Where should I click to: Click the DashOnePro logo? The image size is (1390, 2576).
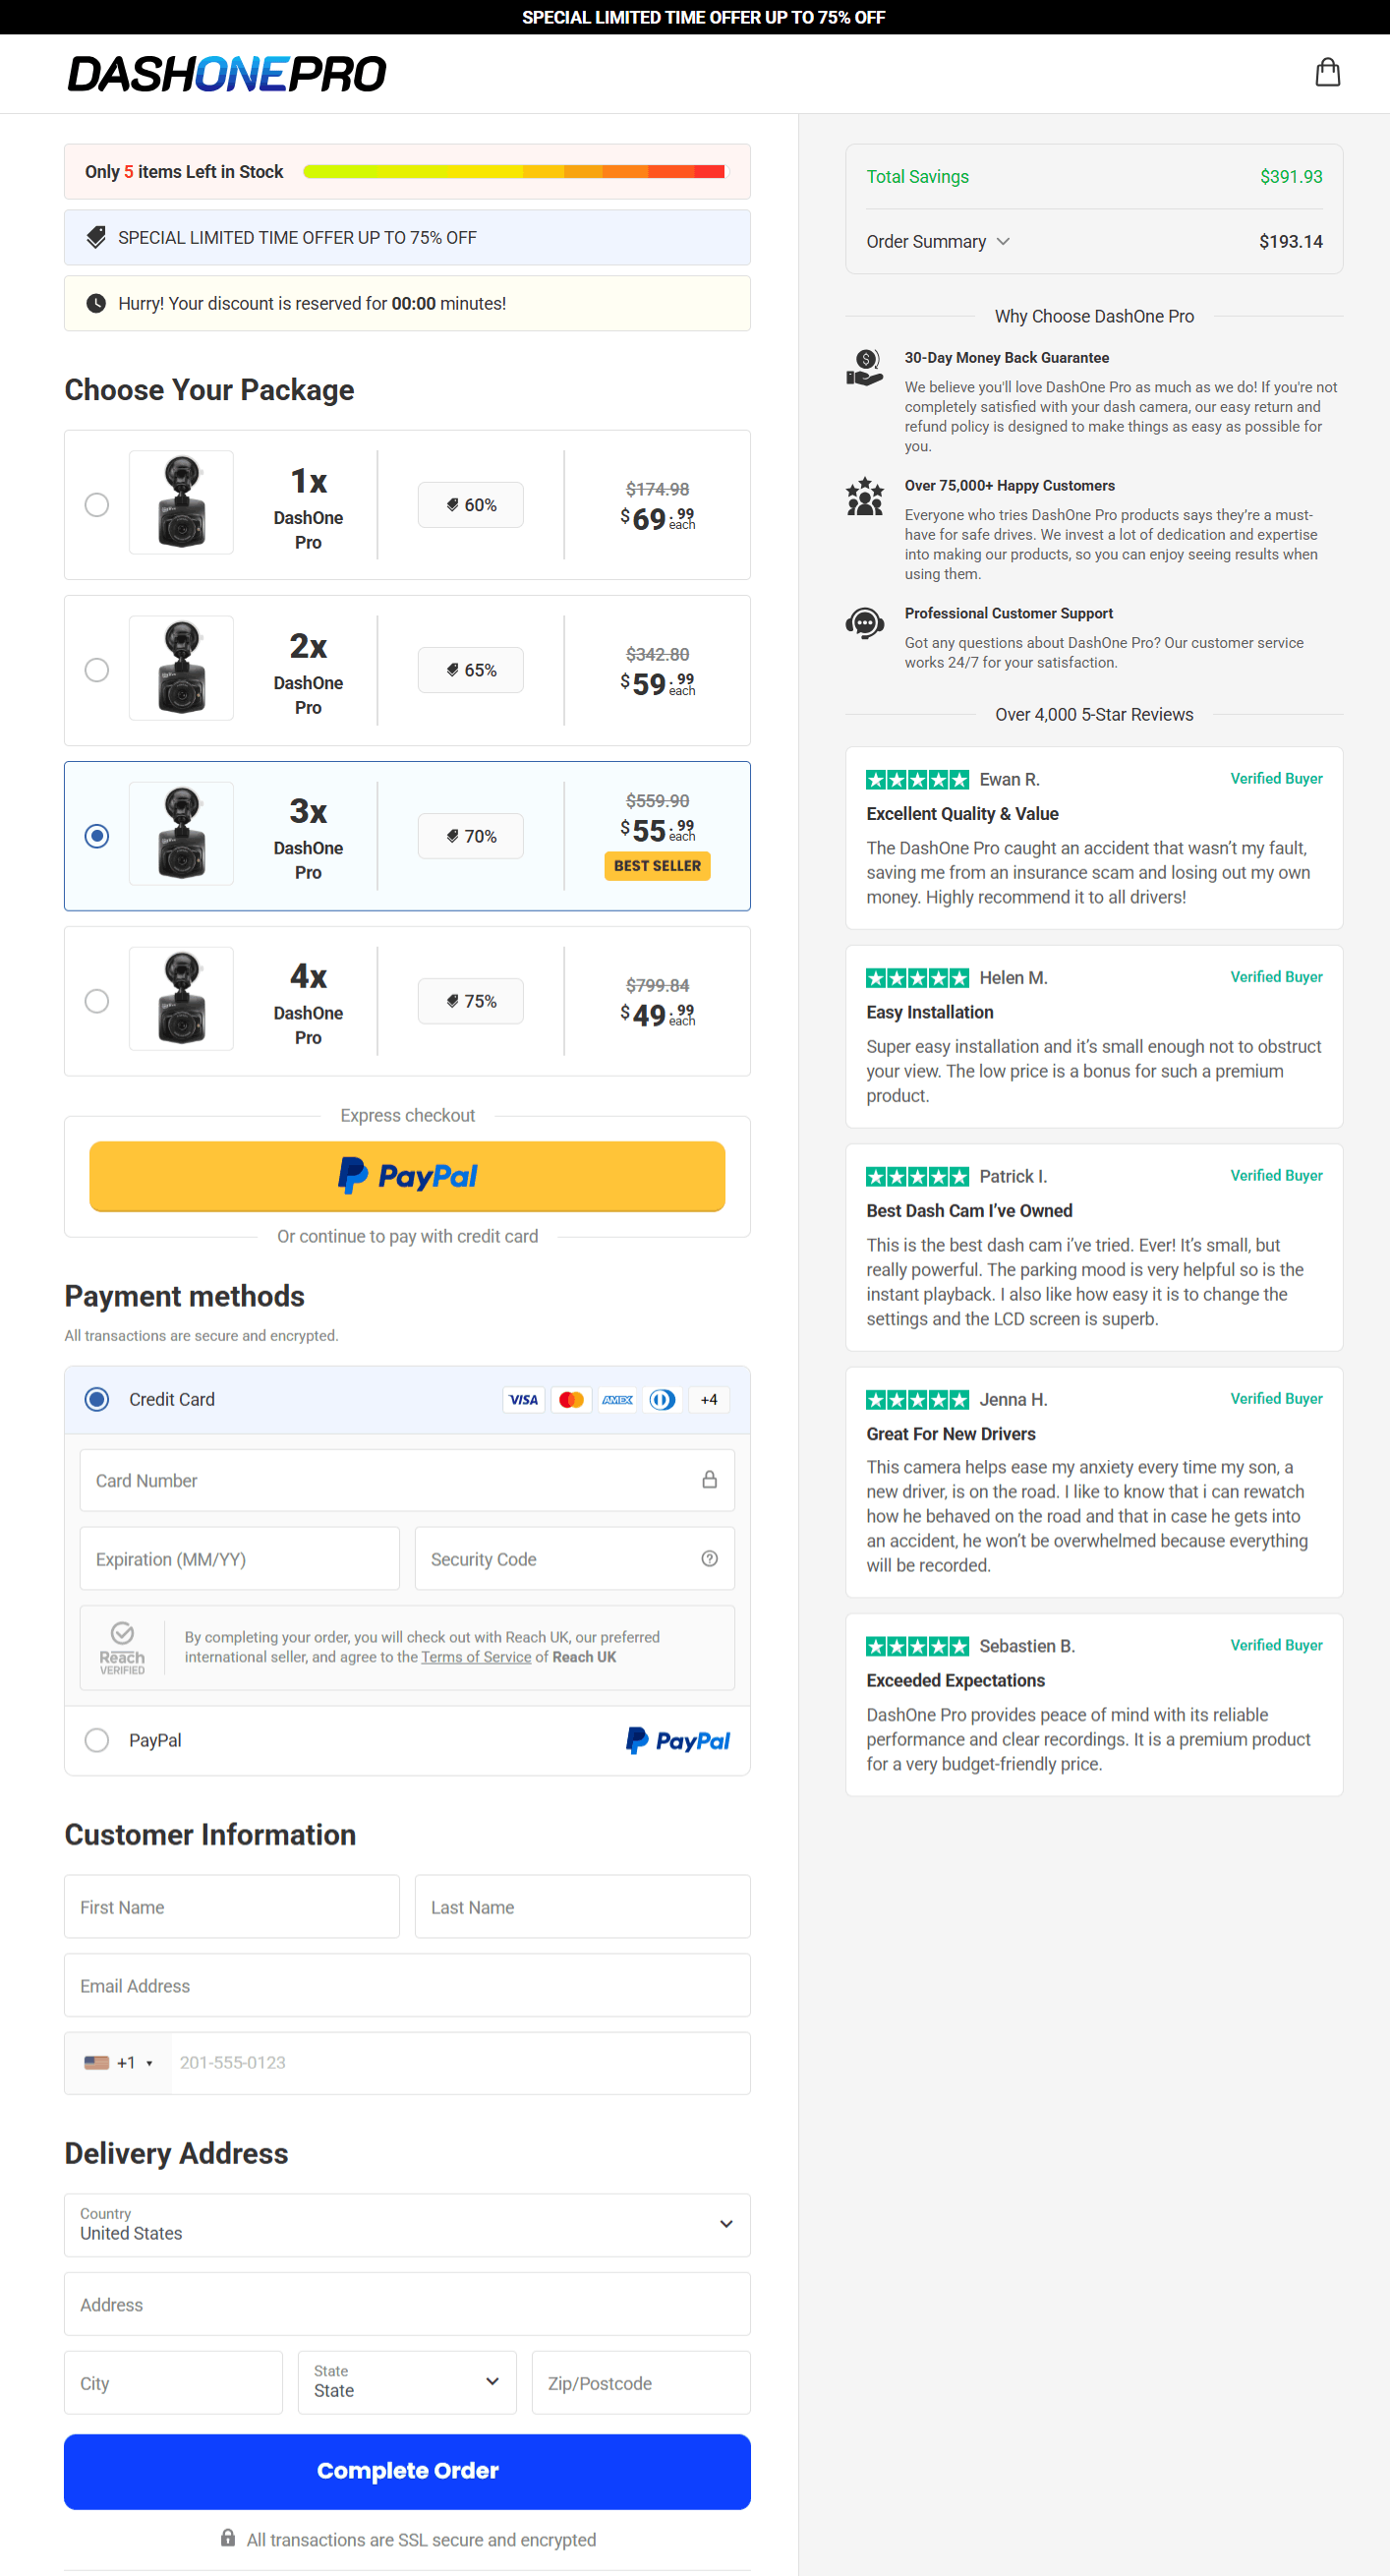227,74
